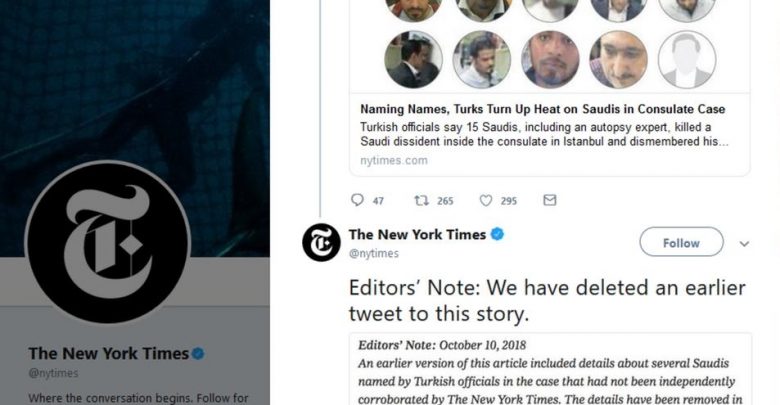Expand the chevron menu beside Follow

coord(744,243)
